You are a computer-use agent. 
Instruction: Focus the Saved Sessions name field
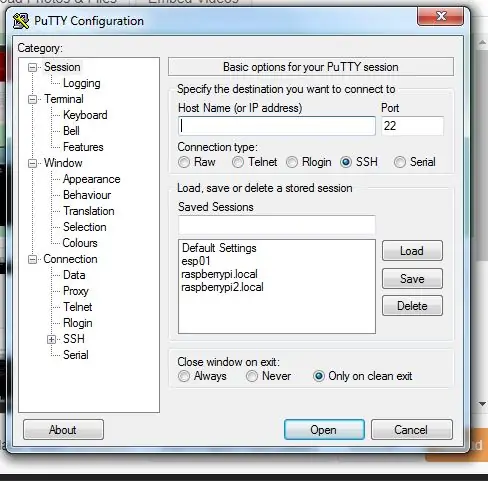(x=277, y=225)
